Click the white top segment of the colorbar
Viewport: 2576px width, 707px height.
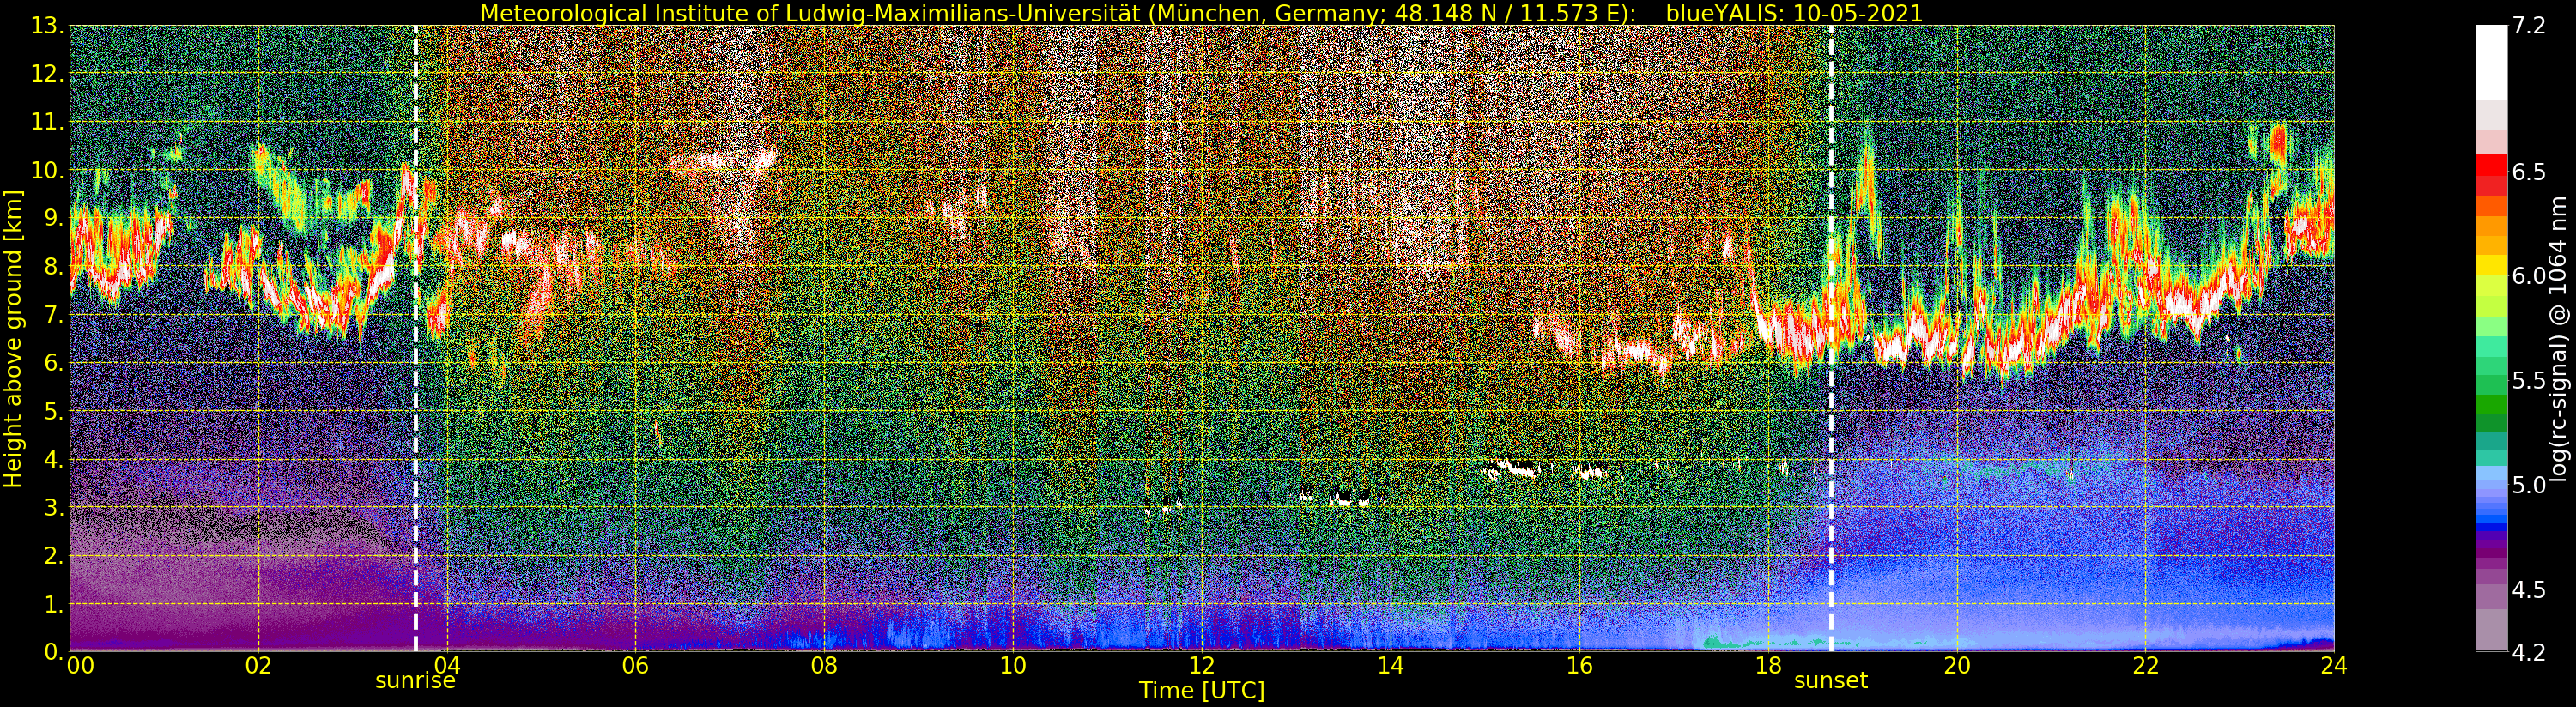tap(2491, 62)
